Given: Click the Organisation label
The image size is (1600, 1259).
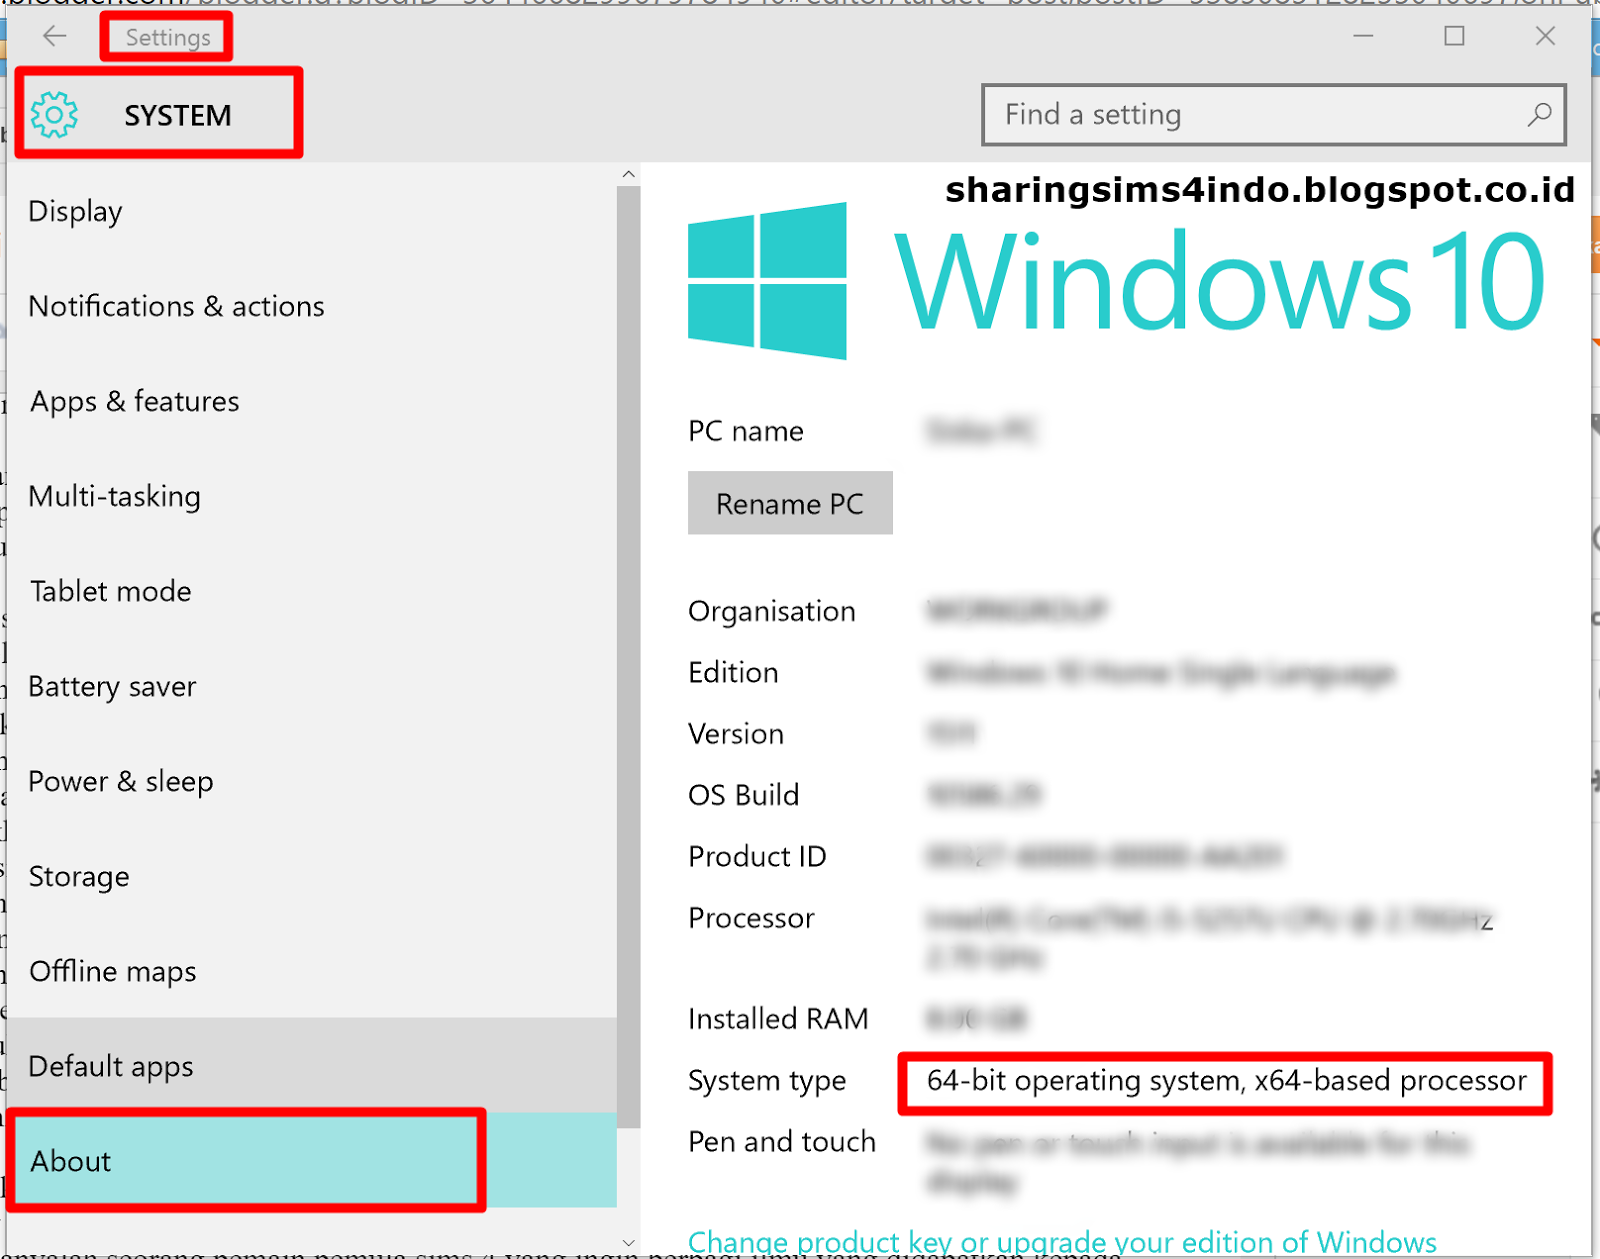Looking at the screenshot, I should (772, 612).
